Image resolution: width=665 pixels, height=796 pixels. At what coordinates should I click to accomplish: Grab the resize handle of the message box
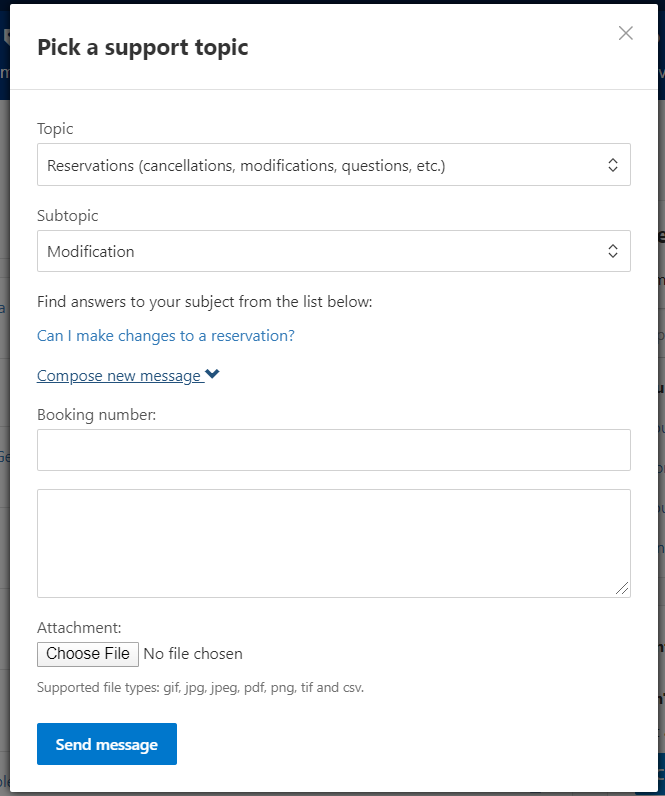coord(623,590)
